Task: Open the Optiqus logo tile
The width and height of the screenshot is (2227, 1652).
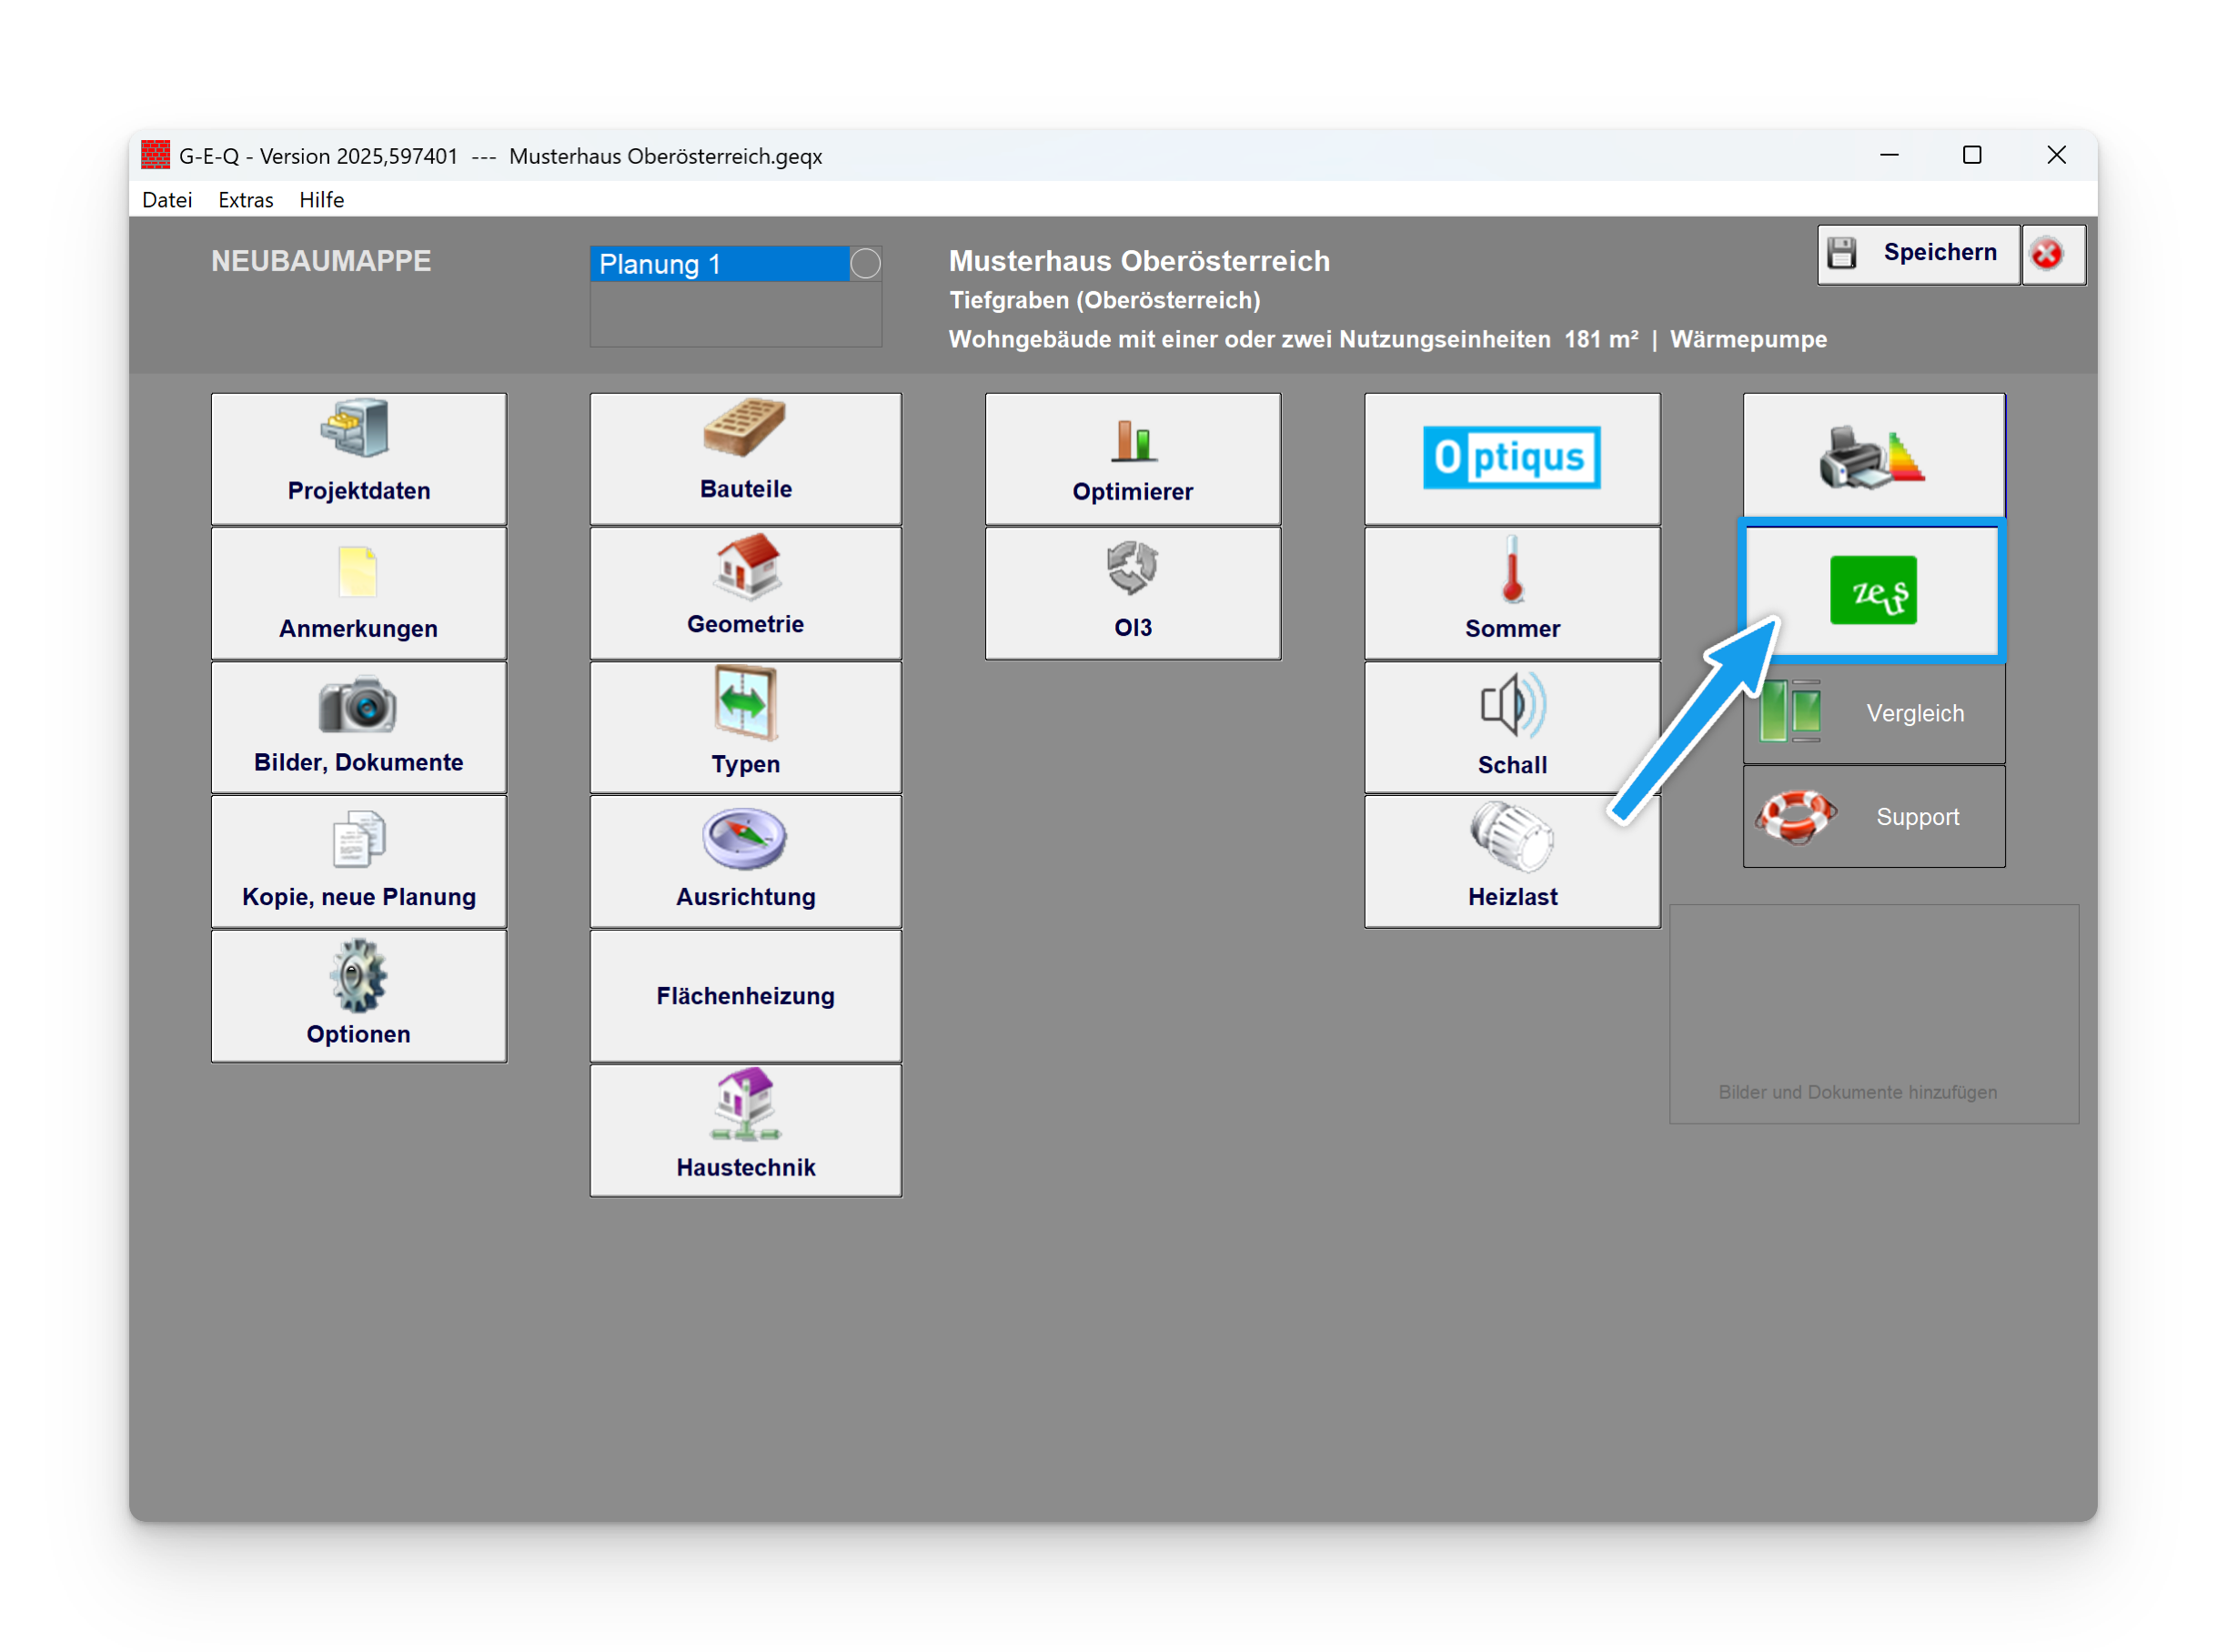Action: [x=1511, y=458]
